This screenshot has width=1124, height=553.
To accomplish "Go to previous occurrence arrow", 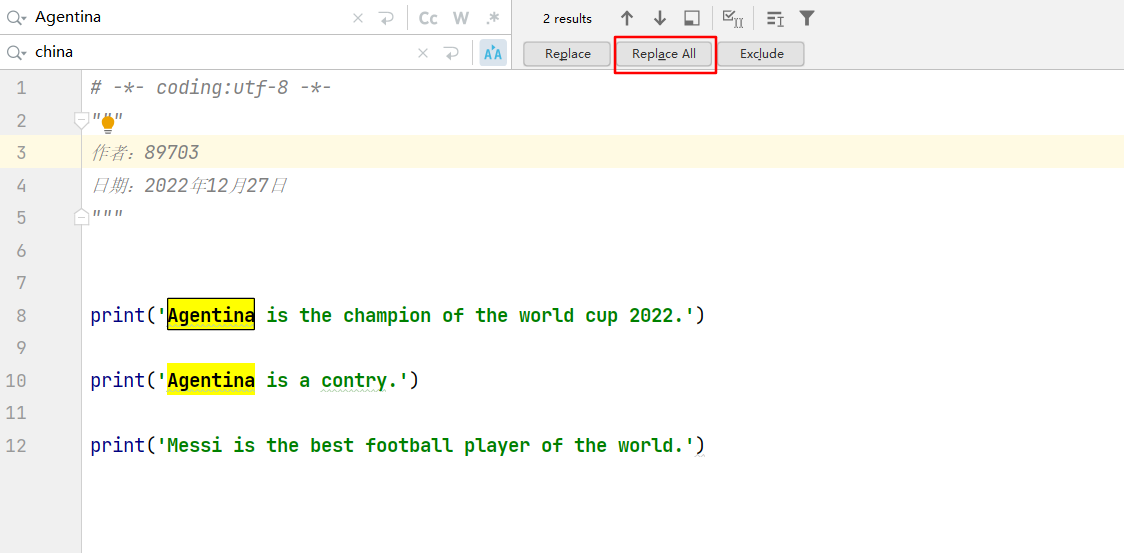I will 627,18.
